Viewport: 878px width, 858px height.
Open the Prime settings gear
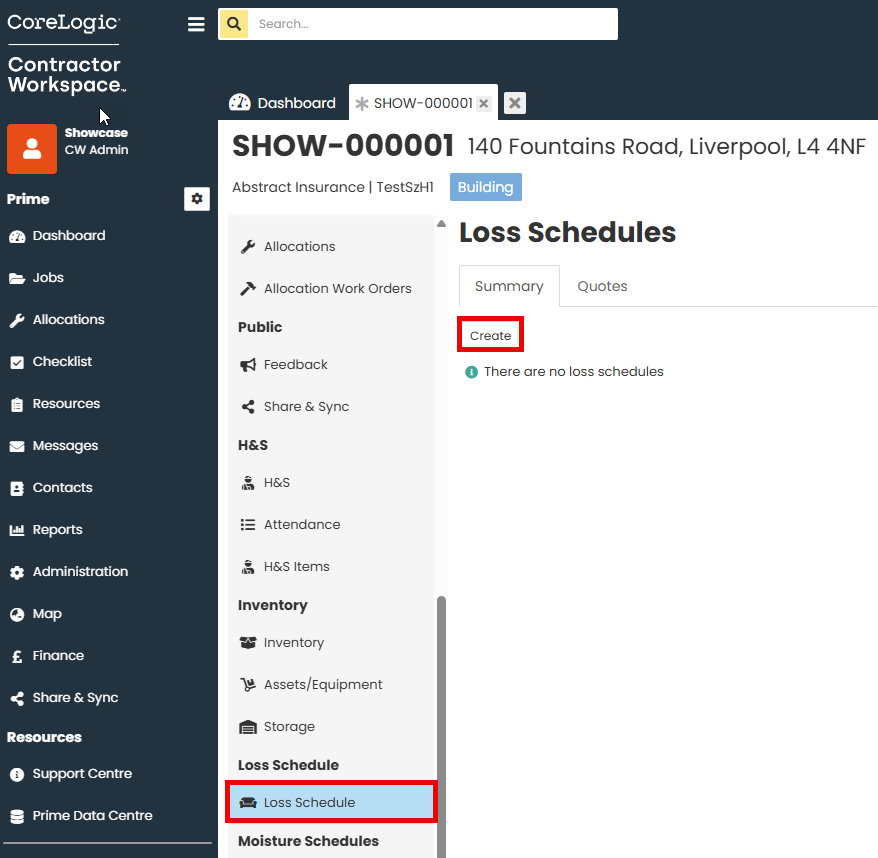point(197,199)
